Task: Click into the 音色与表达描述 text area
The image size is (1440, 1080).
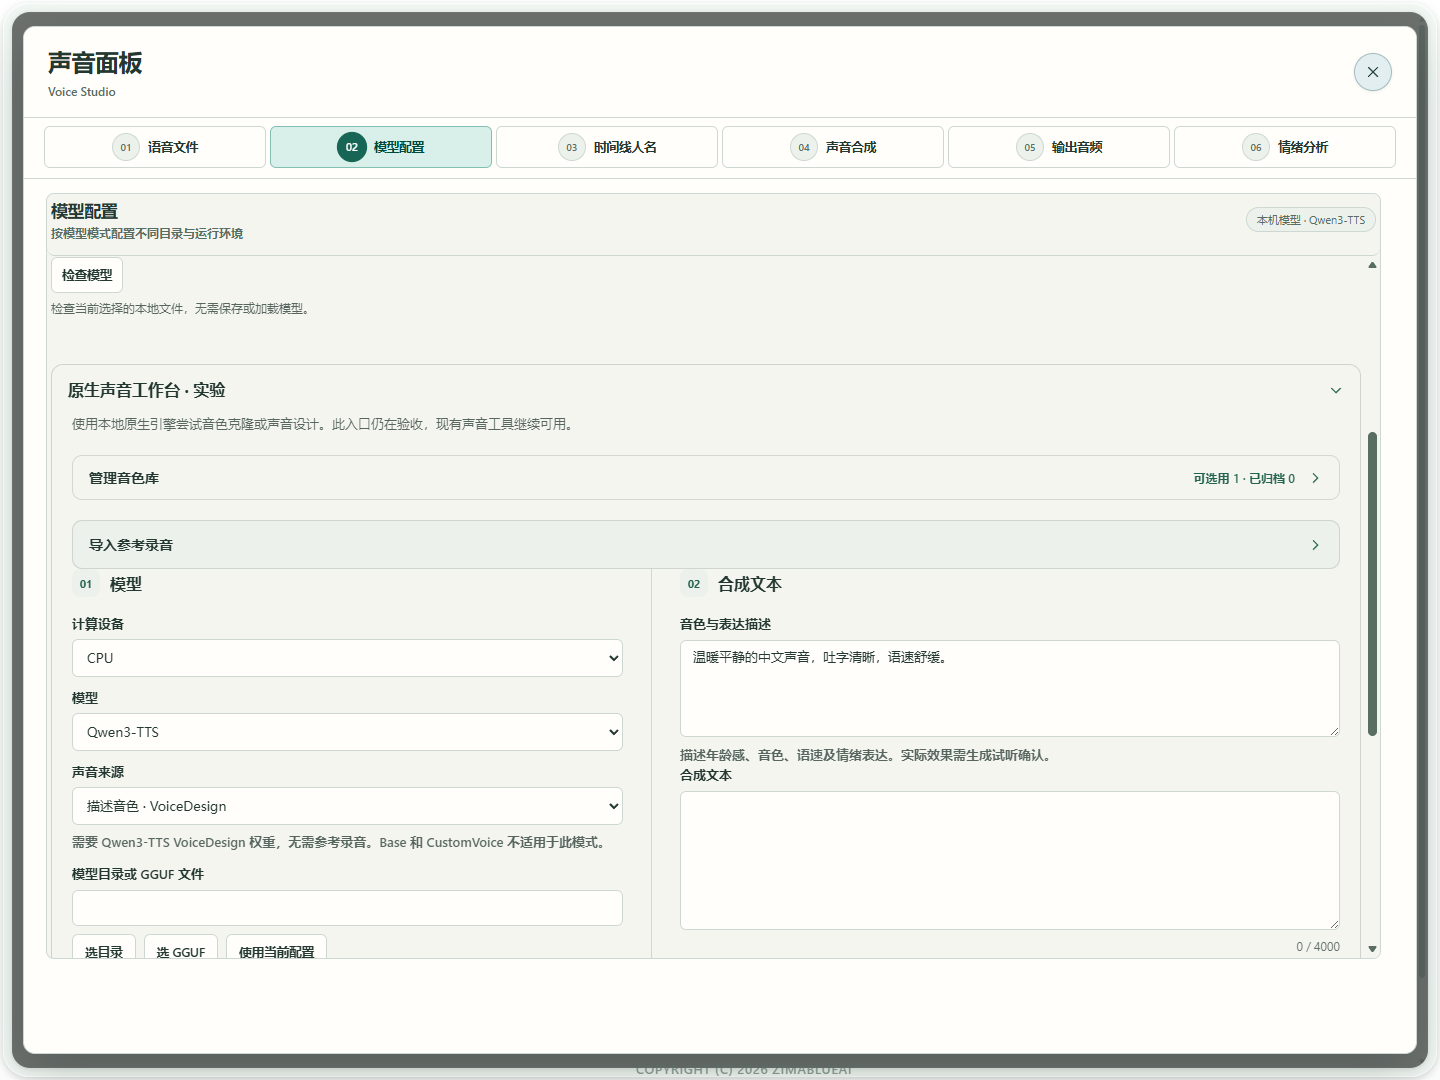Action: [1010, 688]
